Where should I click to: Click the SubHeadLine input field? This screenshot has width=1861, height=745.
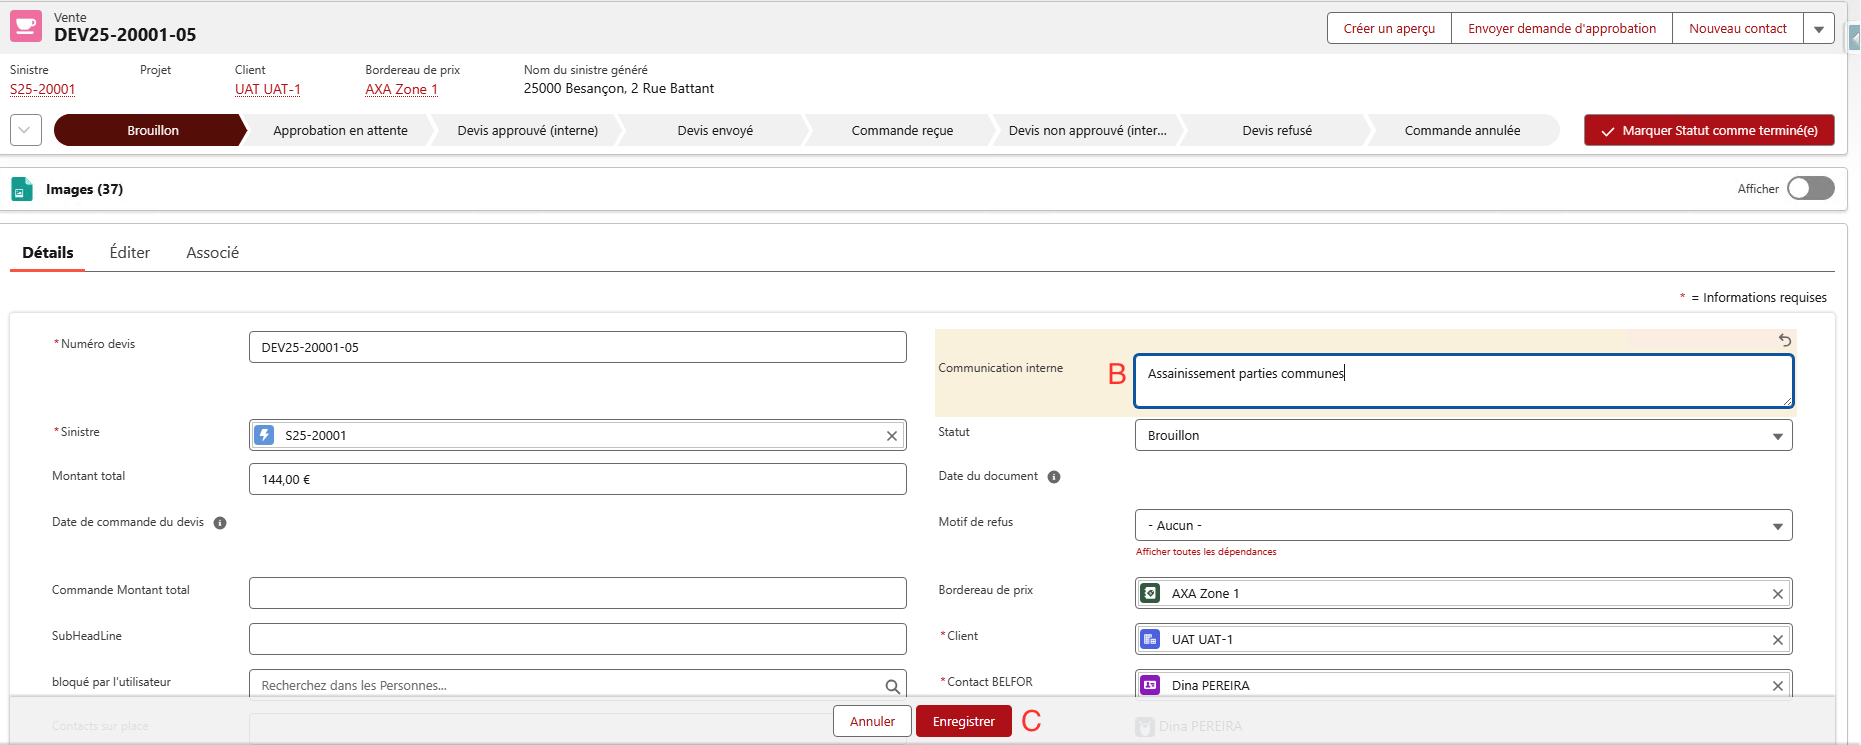pos(578,639)
